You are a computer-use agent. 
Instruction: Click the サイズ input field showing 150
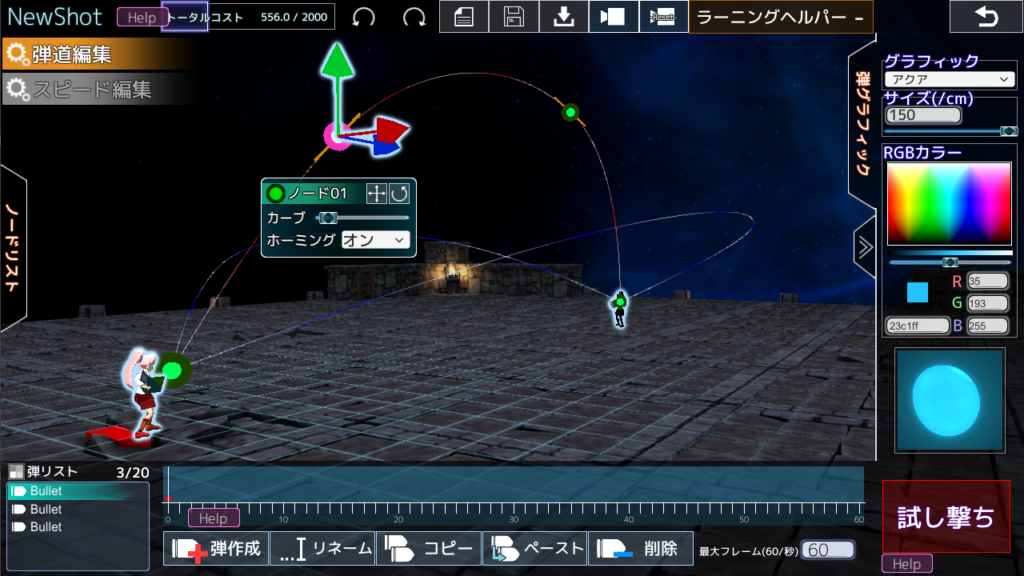pos(923,116)
